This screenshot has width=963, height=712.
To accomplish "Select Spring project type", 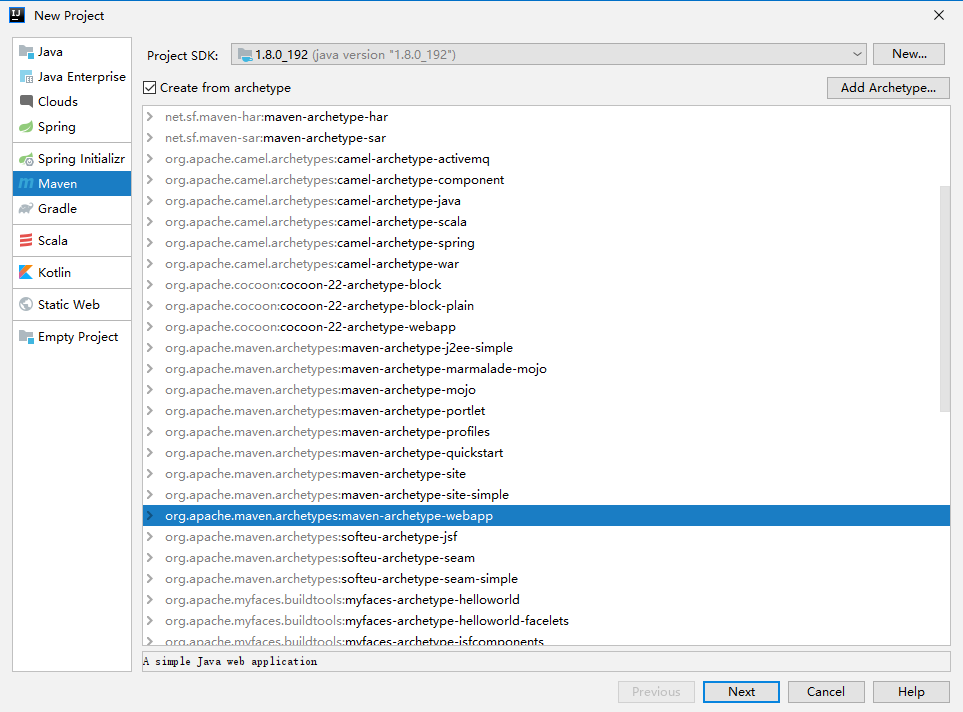I will [x=72, y=127].
